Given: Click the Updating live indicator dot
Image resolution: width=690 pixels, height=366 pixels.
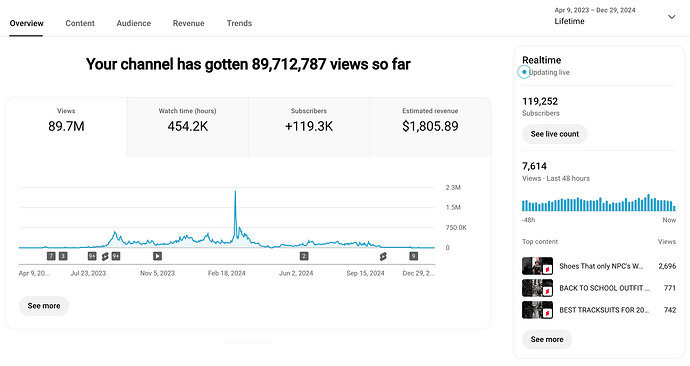Looking at the screenshot, I should coord(524,72).
